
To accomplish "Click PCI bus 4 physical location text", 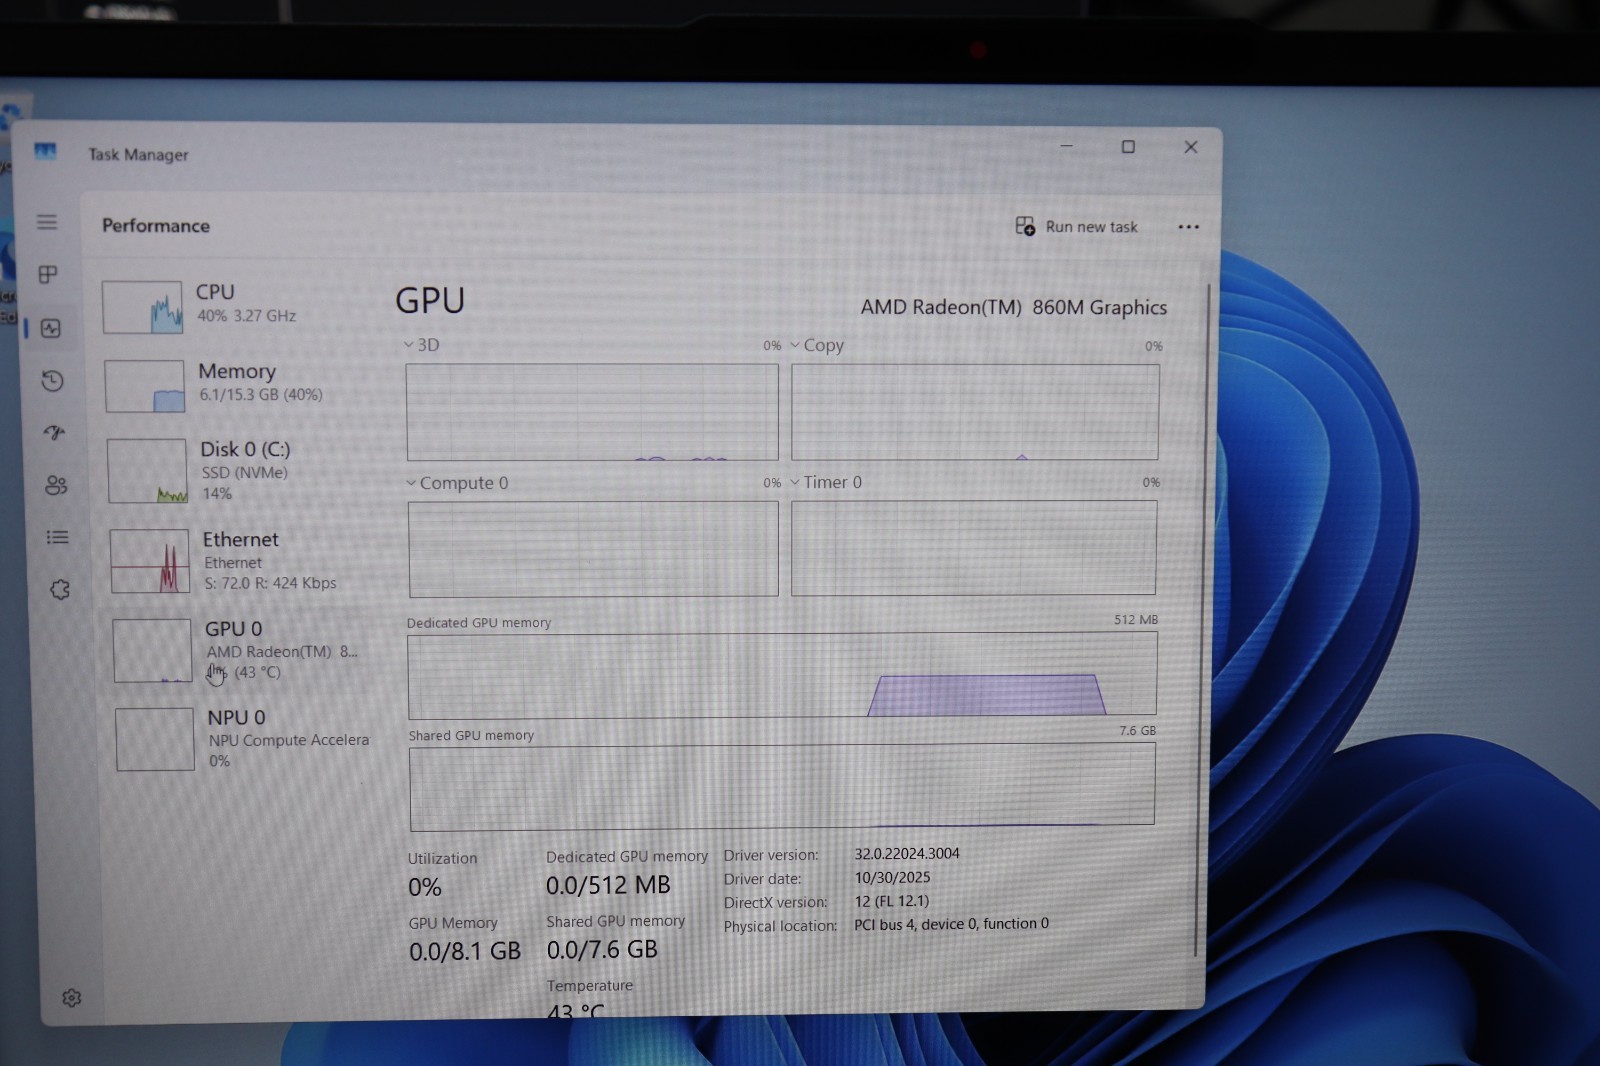I will 951,924.
